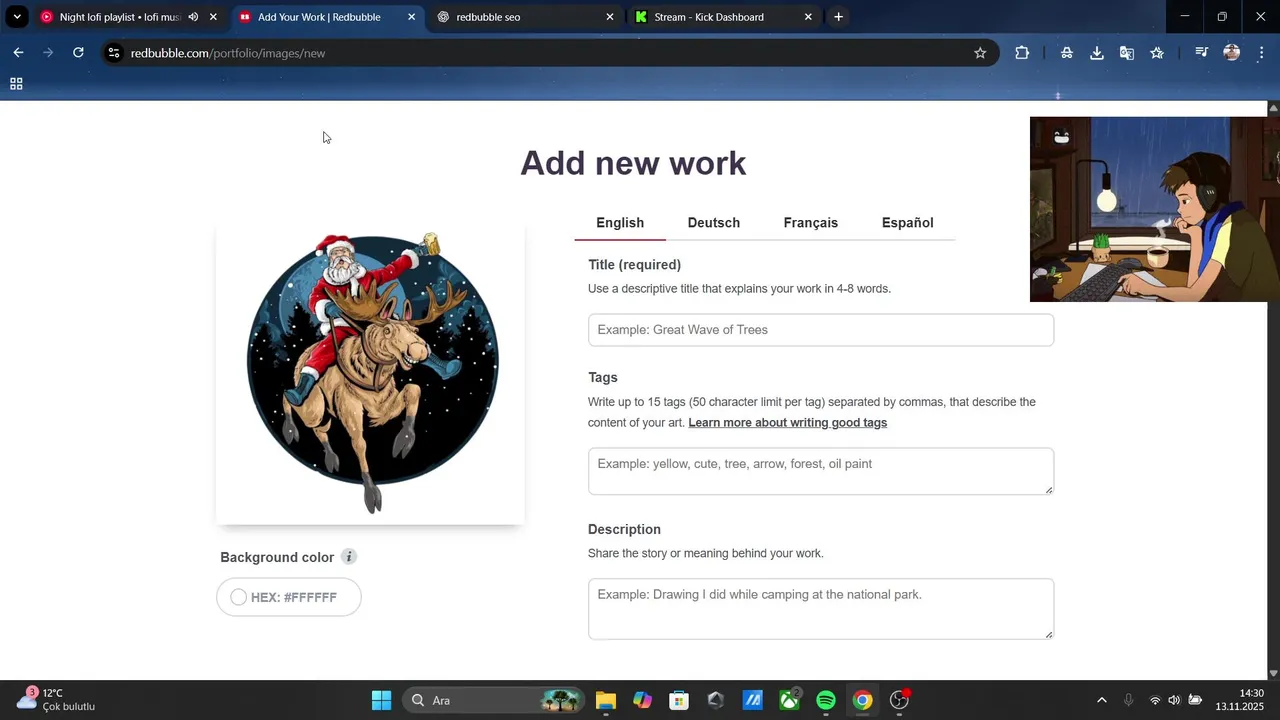Screen dimensions: 1280x720
Task: Click the Title input field
Action: click(x=821, y=330)
